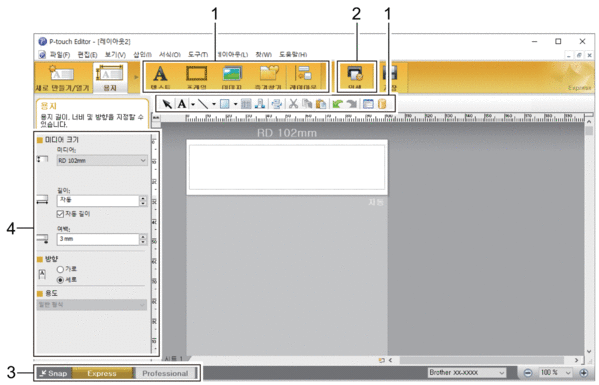
Task: Insert an image using the Image icon
Action: (232, 75)
